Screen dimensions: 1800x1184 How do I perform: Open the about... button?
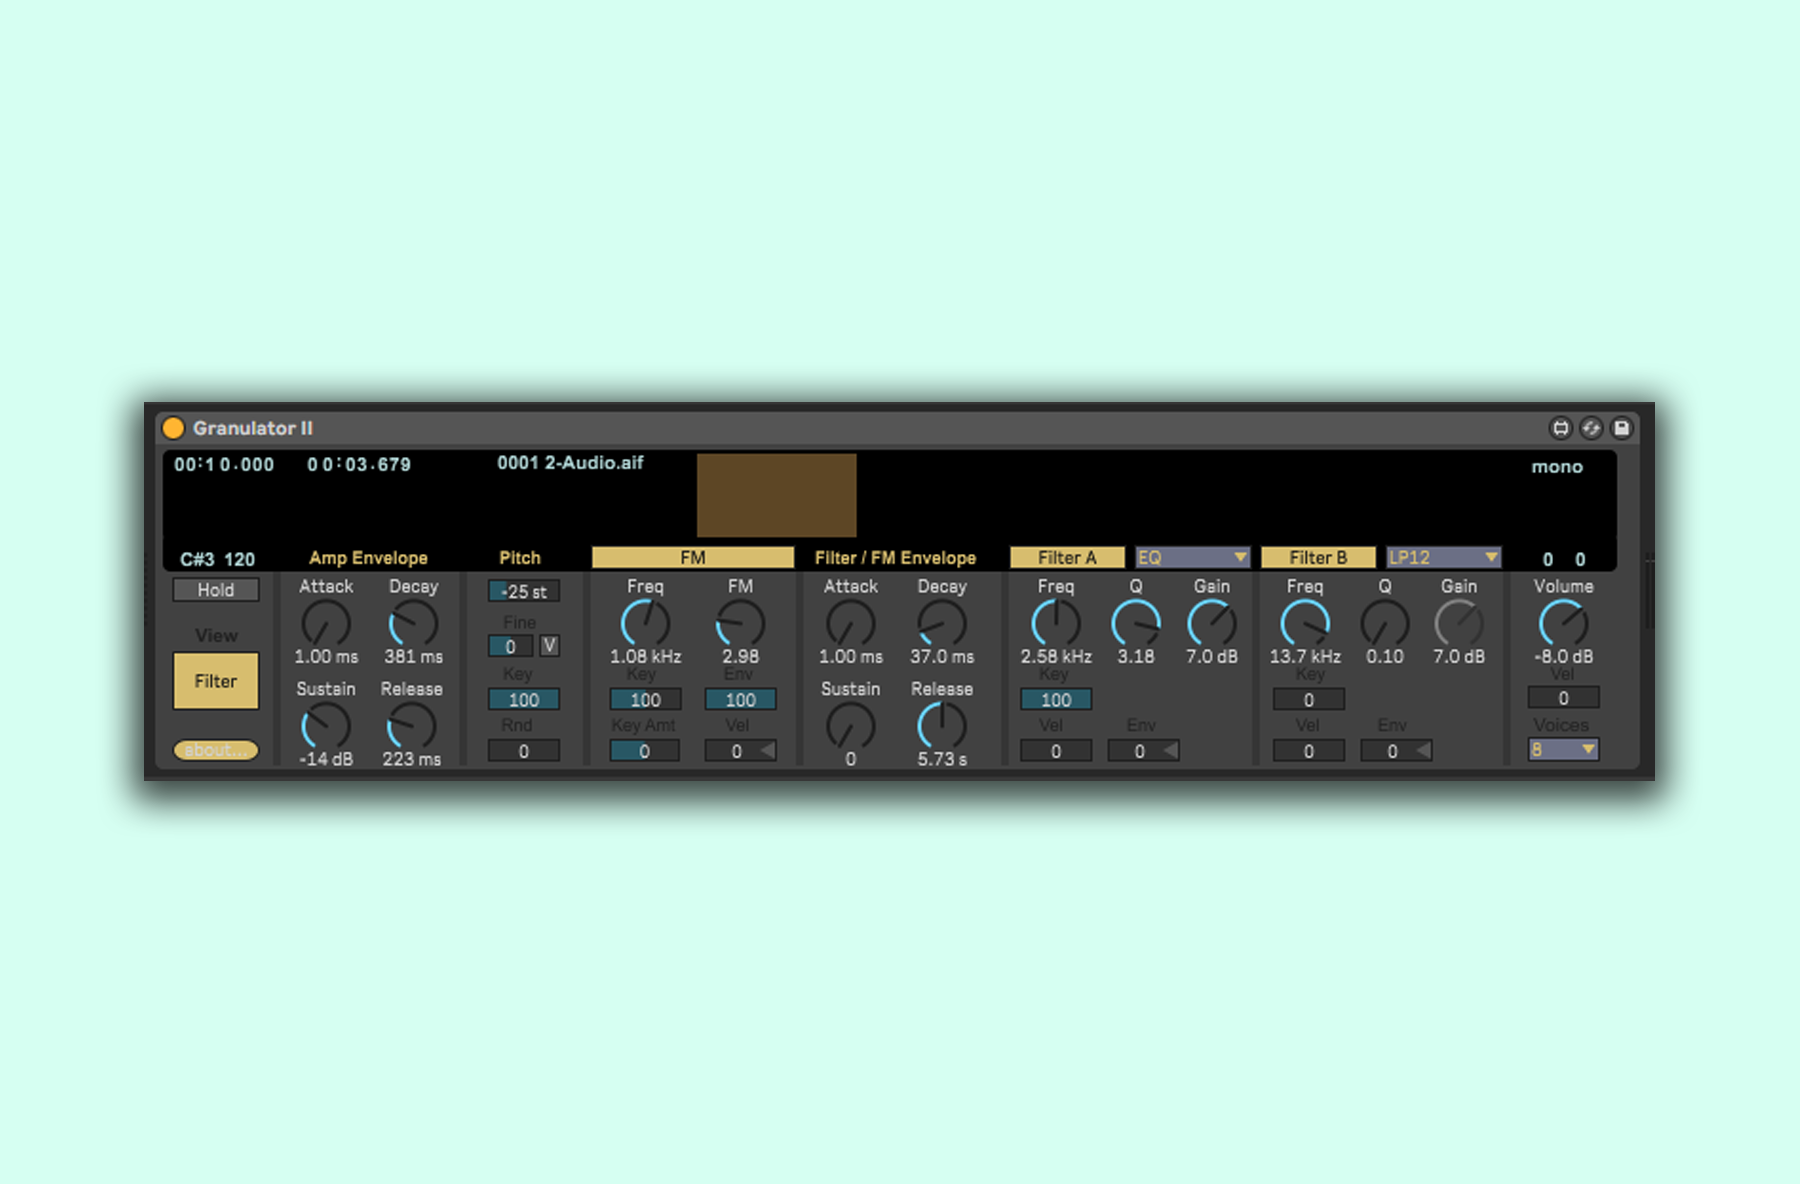(x=216, y=750)
